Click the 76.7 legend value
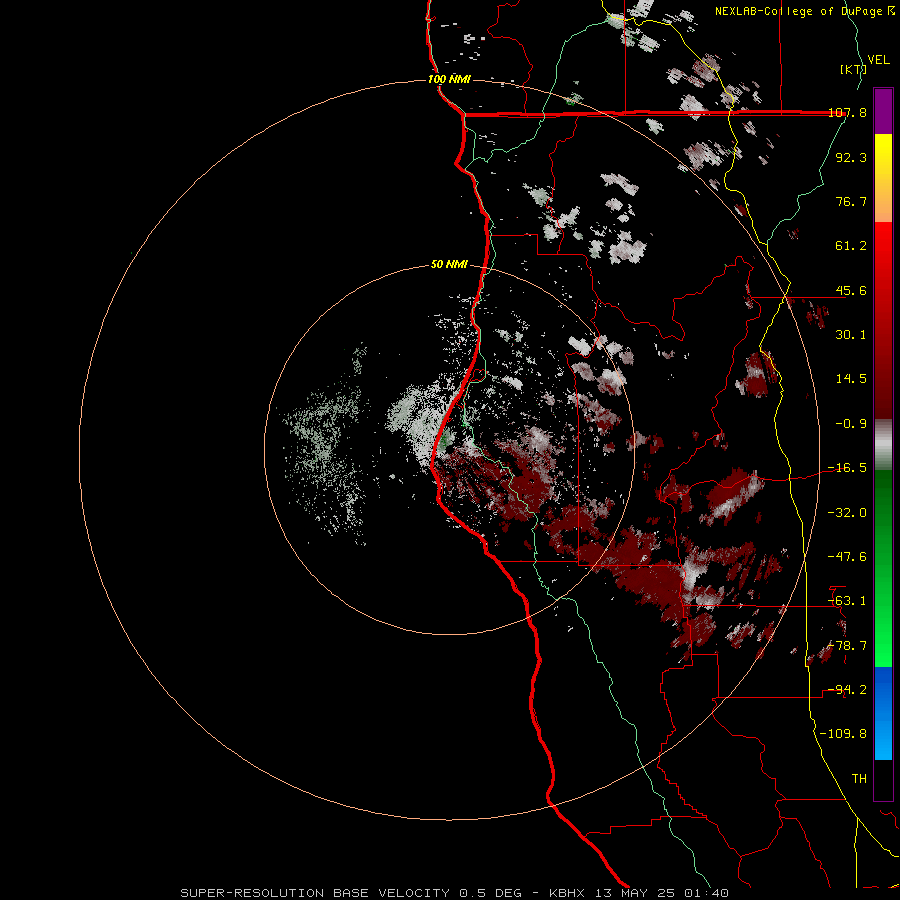This screenshot has height=900, width=900. pos(851,201)
